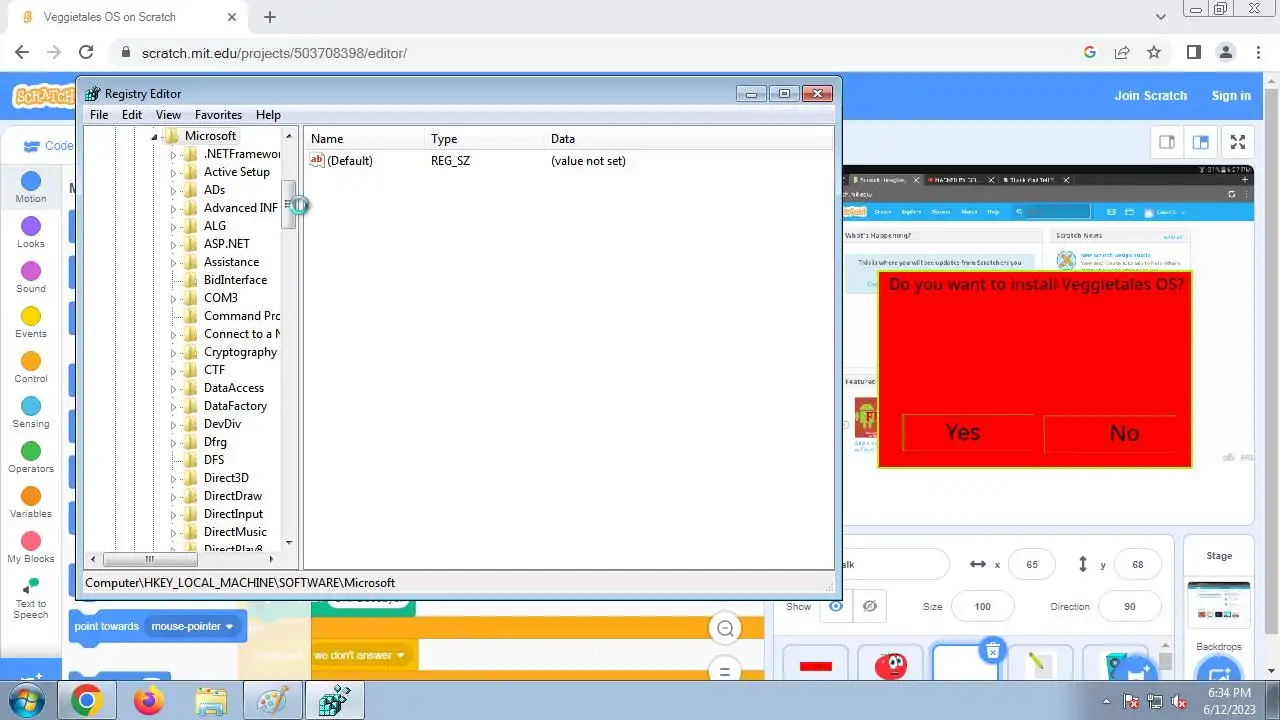1280x720 pixels.
Task: Expand the ASP.NET registry key
Action: pos(173,245)
